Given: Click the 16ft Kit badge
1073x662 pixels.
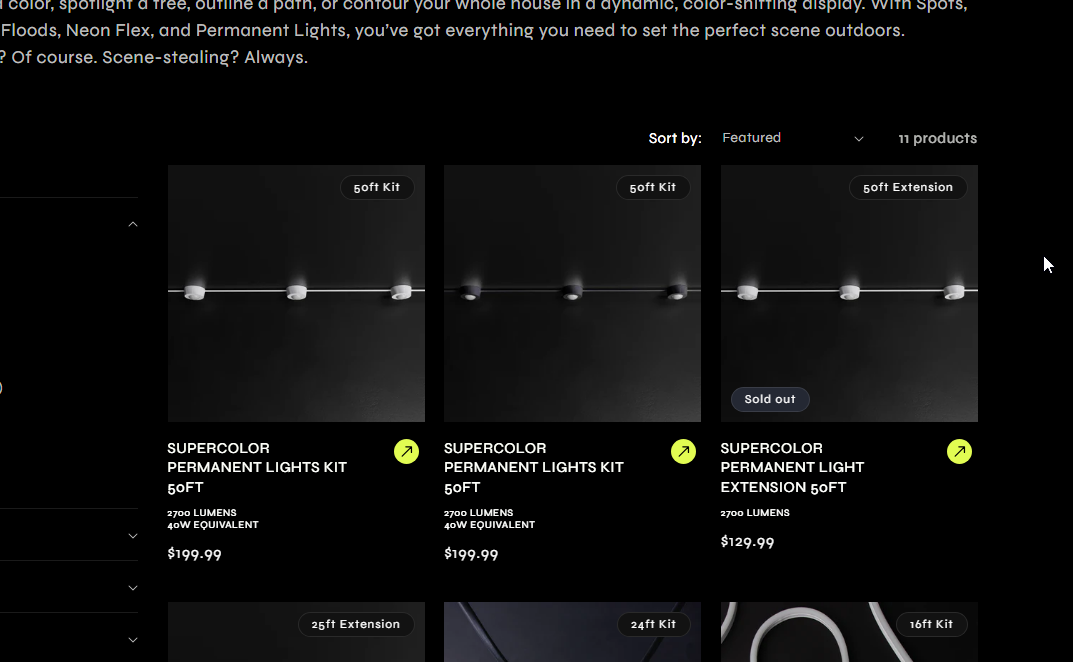Looking at the screenshot, I should pos(931,624).
